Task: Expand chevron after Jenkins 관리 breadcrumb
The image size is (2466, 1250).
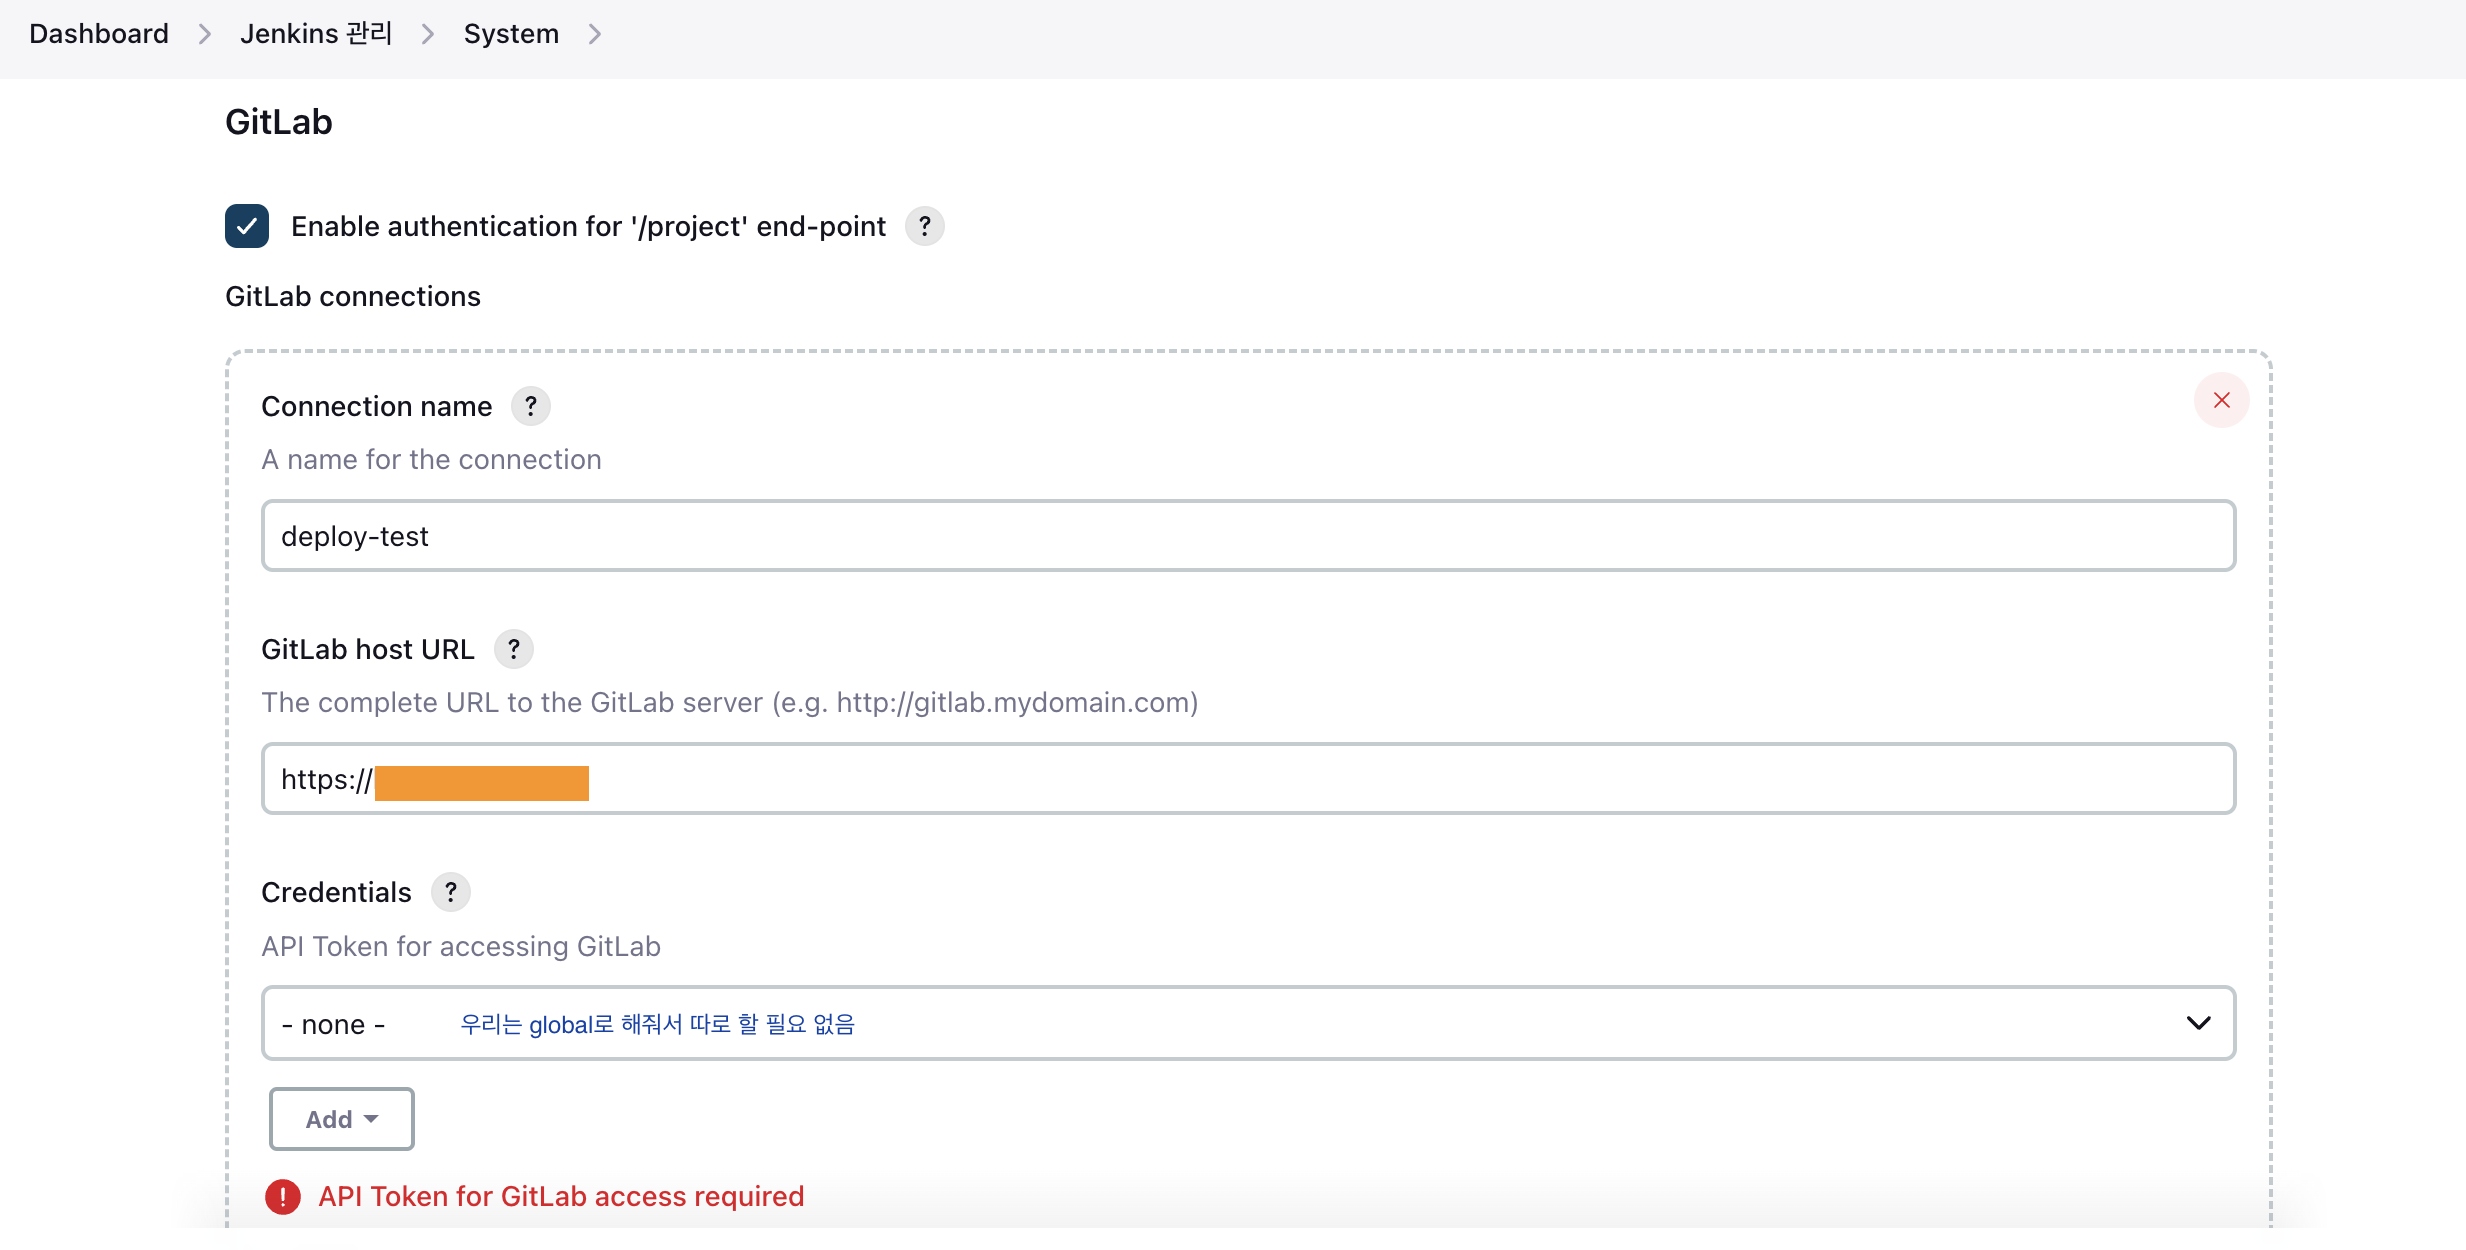Action: (428, 34)
